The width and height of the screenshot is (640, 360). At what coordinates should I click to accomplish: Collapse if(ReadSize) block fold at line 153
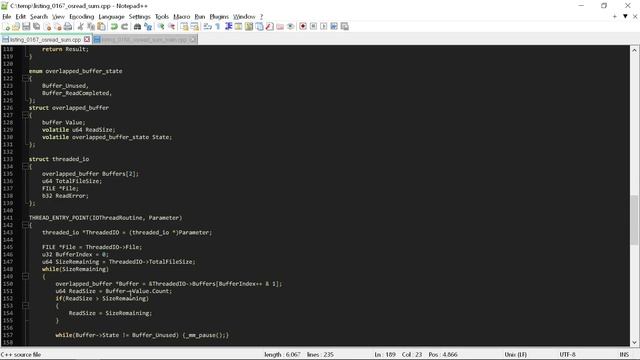pyautogui.click(x=25, y=306)
